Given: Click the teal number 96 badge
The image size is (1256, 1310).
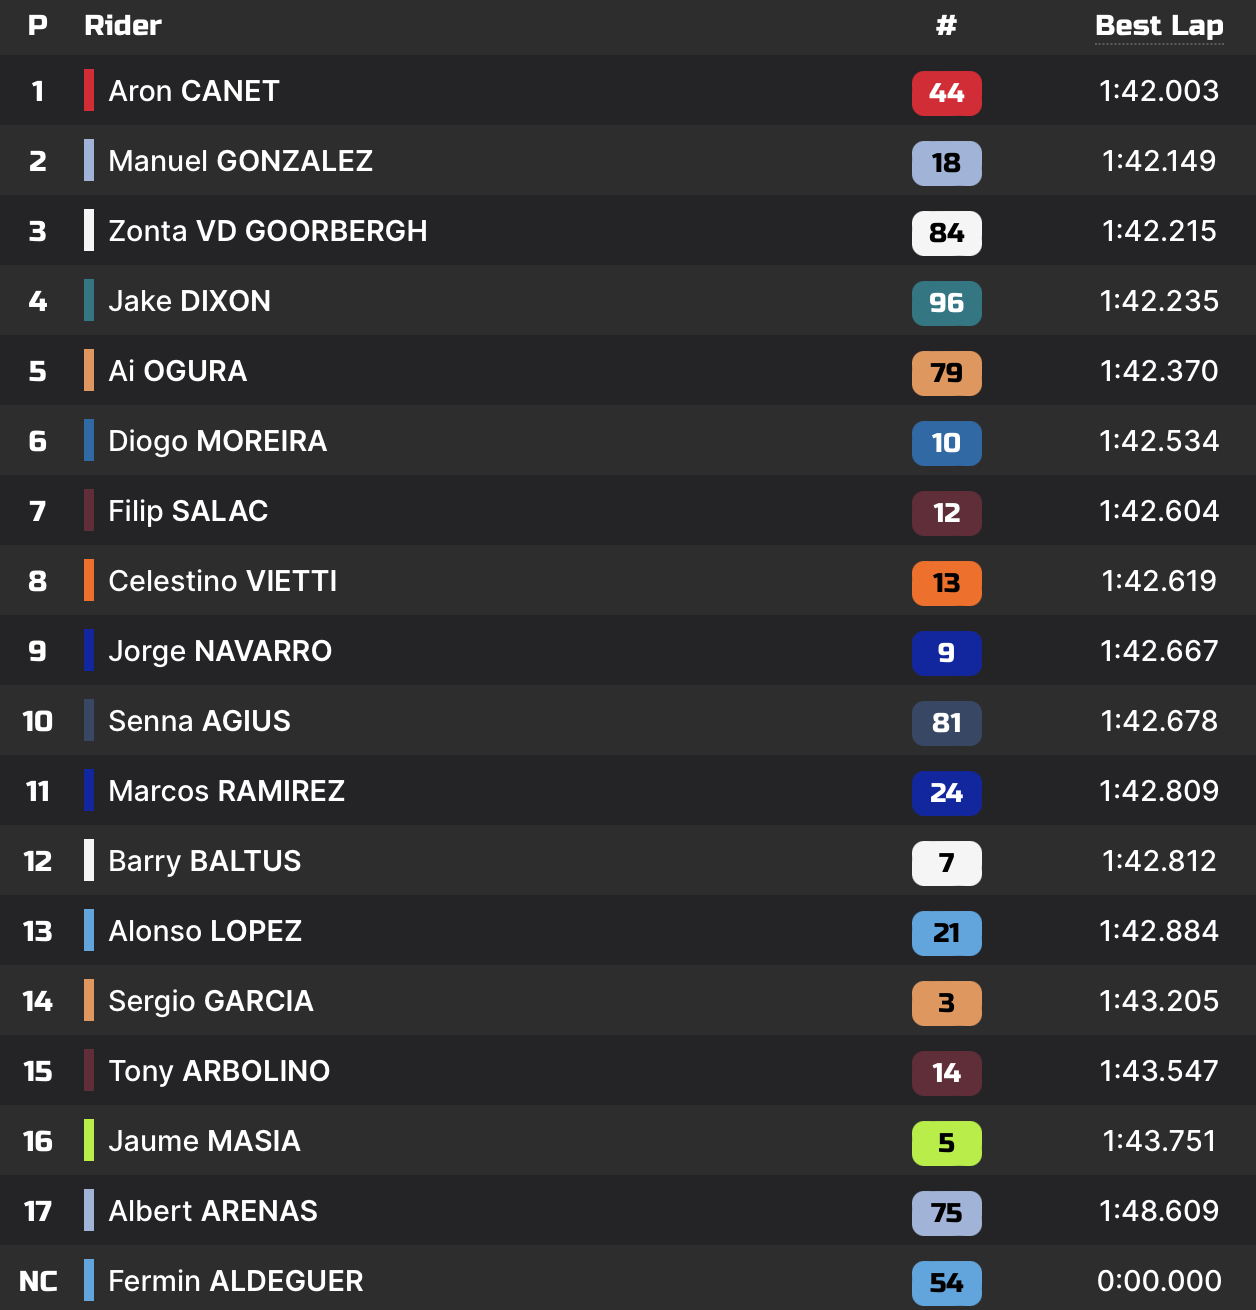Looking at the screenshot, I should [x=946, y=303].
